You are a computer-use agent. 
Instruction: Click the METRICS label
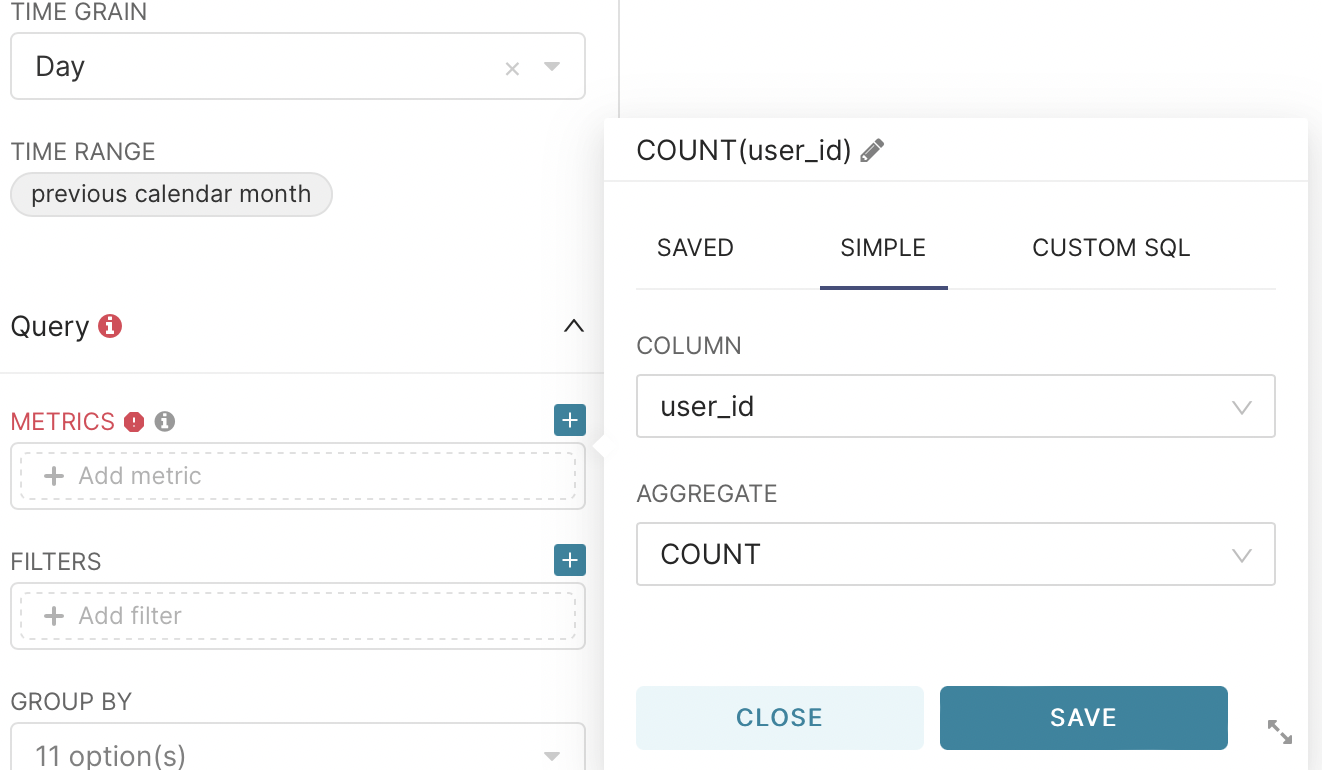point(63,422)
